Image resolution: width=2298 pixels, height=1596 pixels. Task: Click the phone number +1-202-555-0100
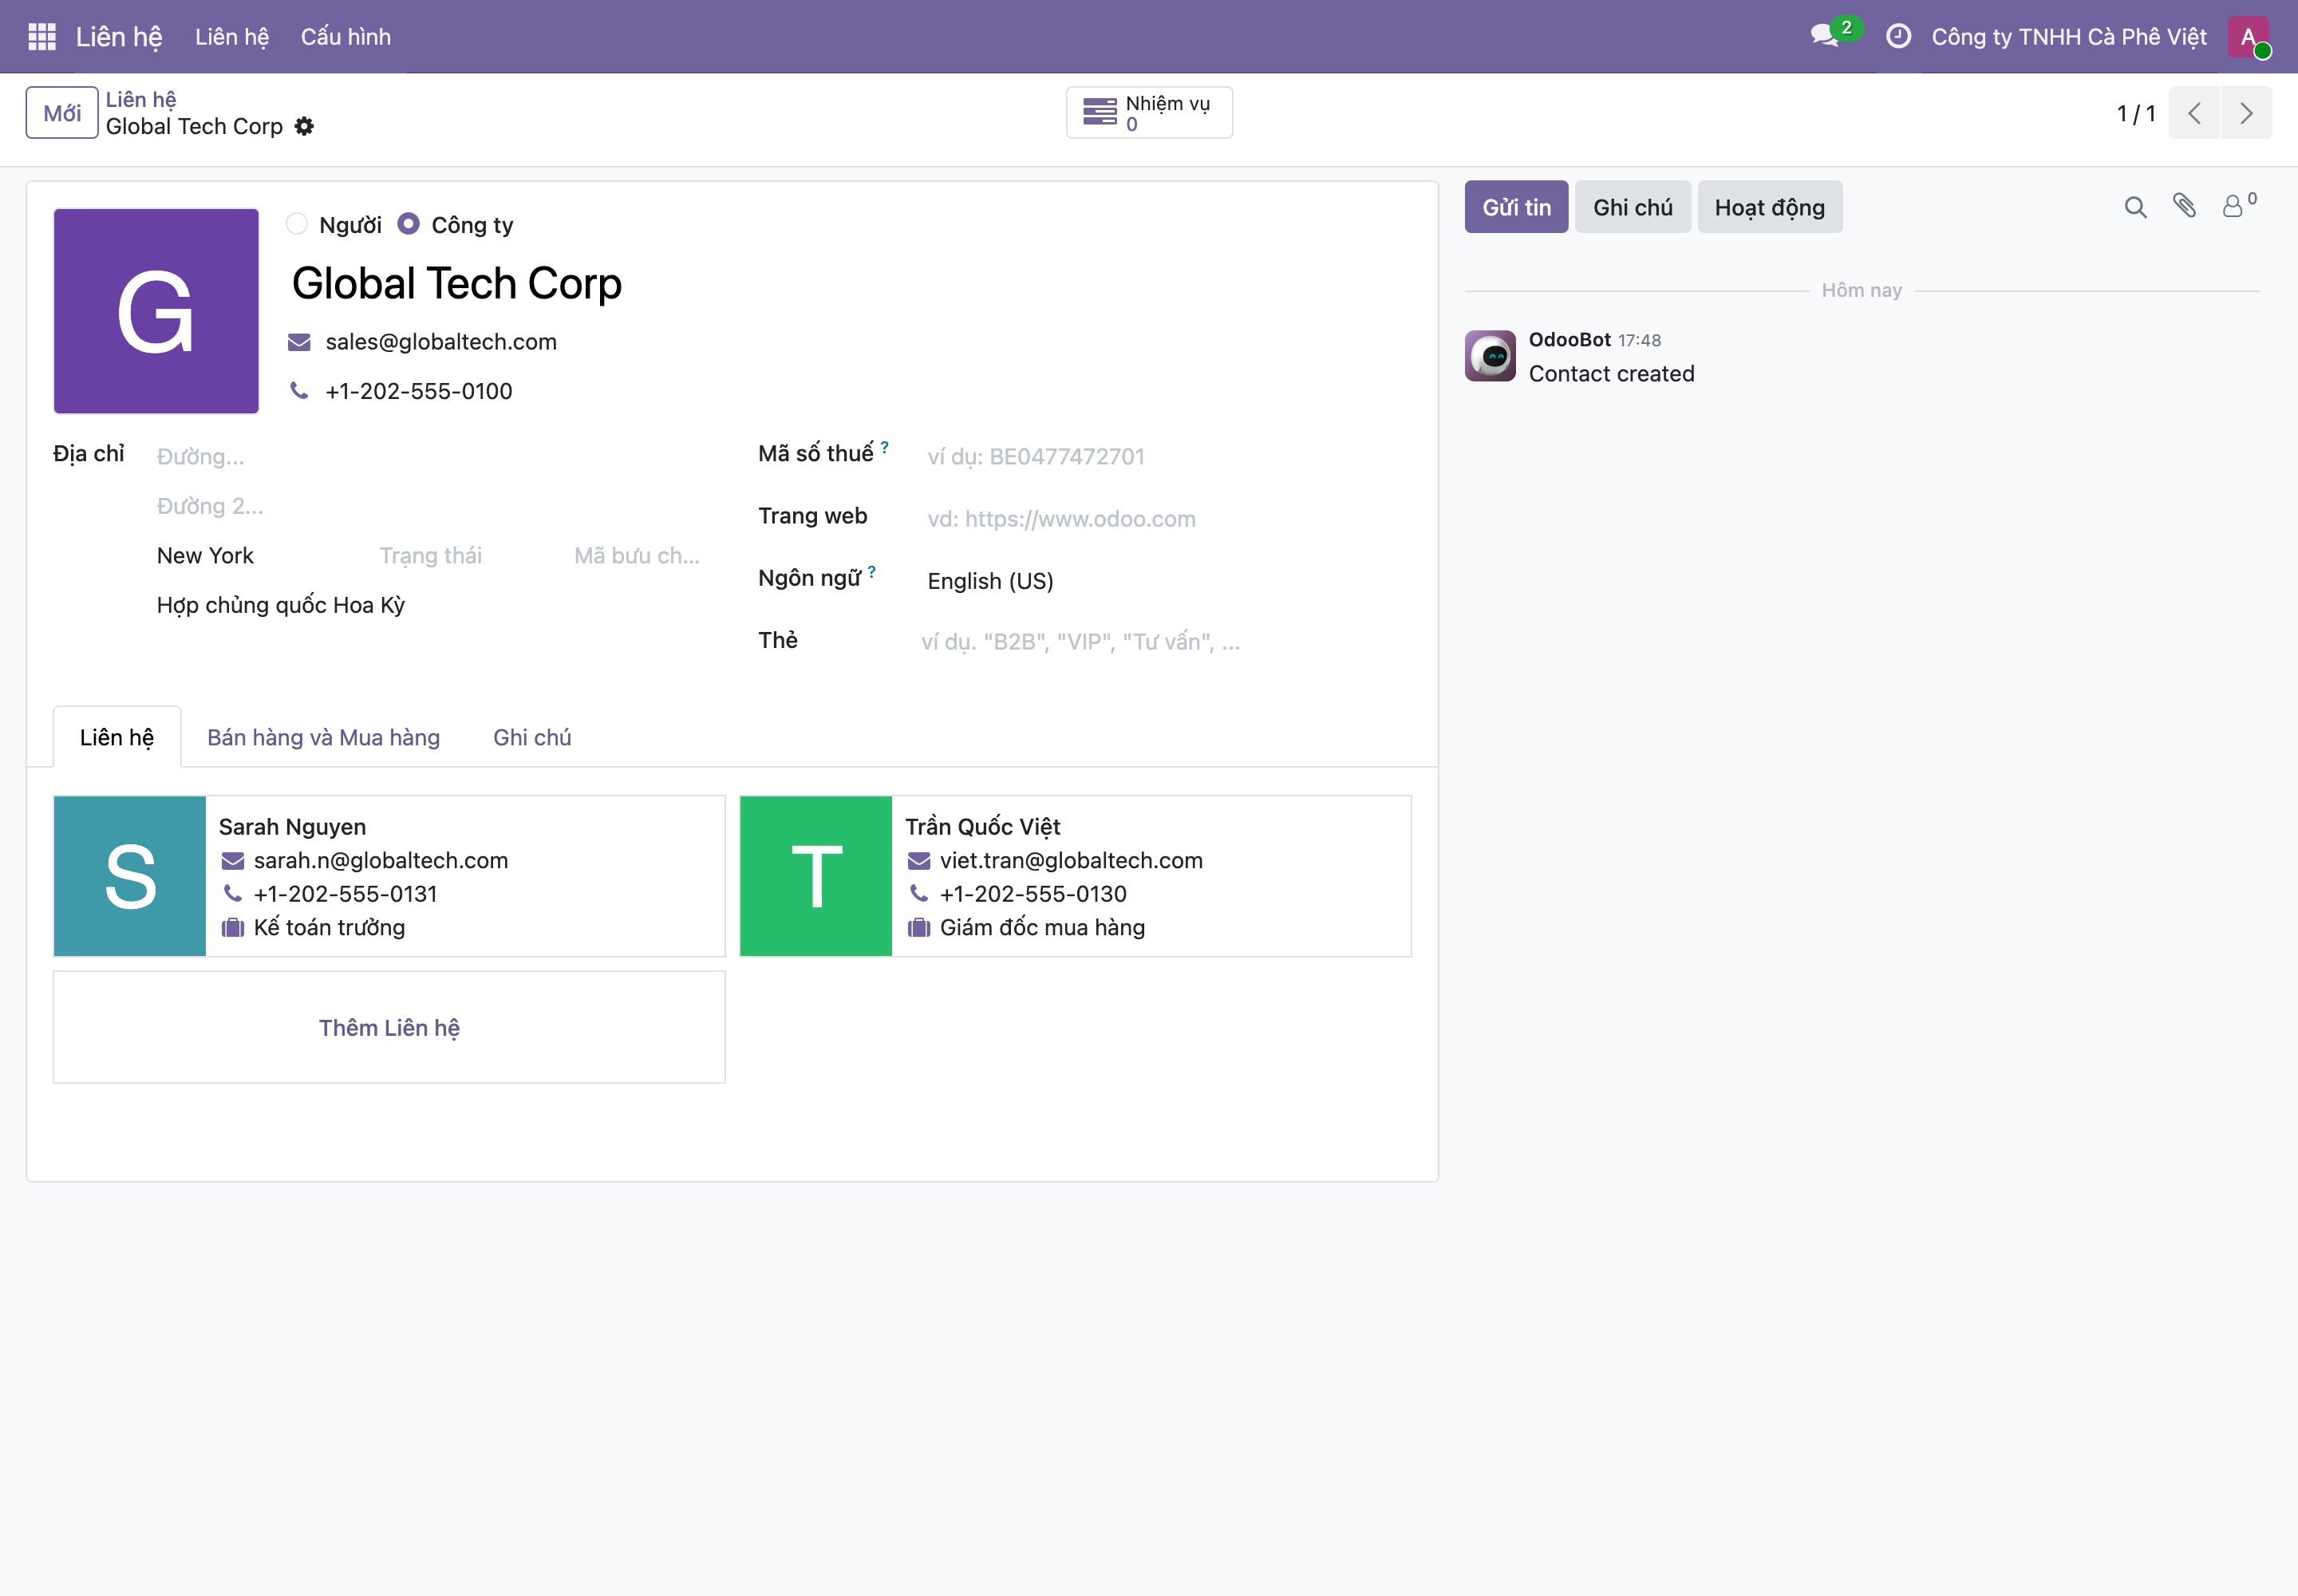click(x=419, y=391)
